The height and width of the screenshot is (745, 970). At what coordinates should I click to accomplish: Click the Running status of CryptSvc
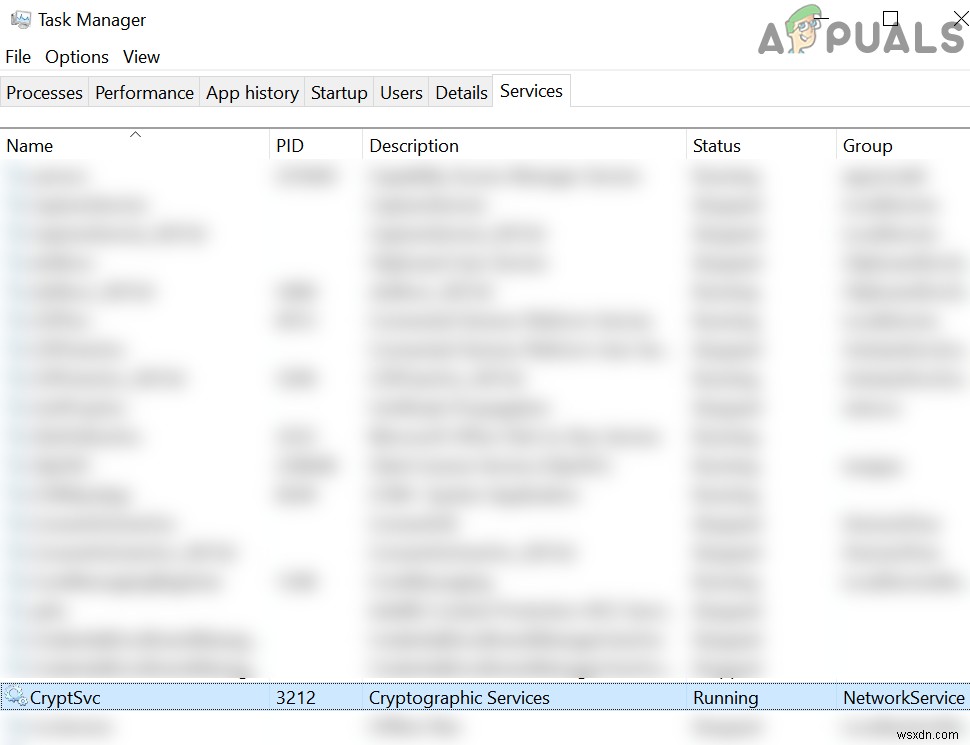tap(726, 697)
